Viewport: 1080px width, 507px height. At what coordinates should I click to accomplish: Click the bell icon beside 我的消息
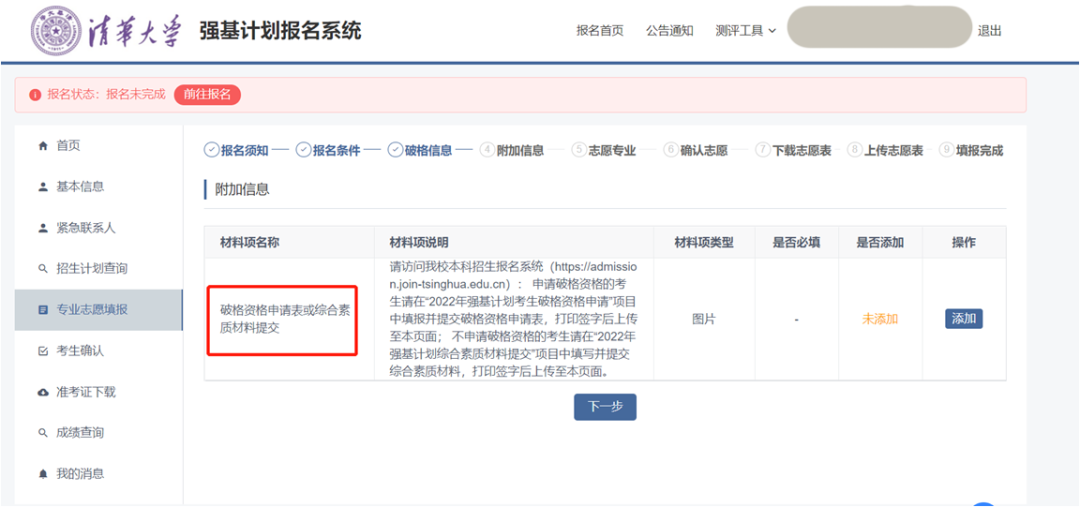tap(42, 474)
